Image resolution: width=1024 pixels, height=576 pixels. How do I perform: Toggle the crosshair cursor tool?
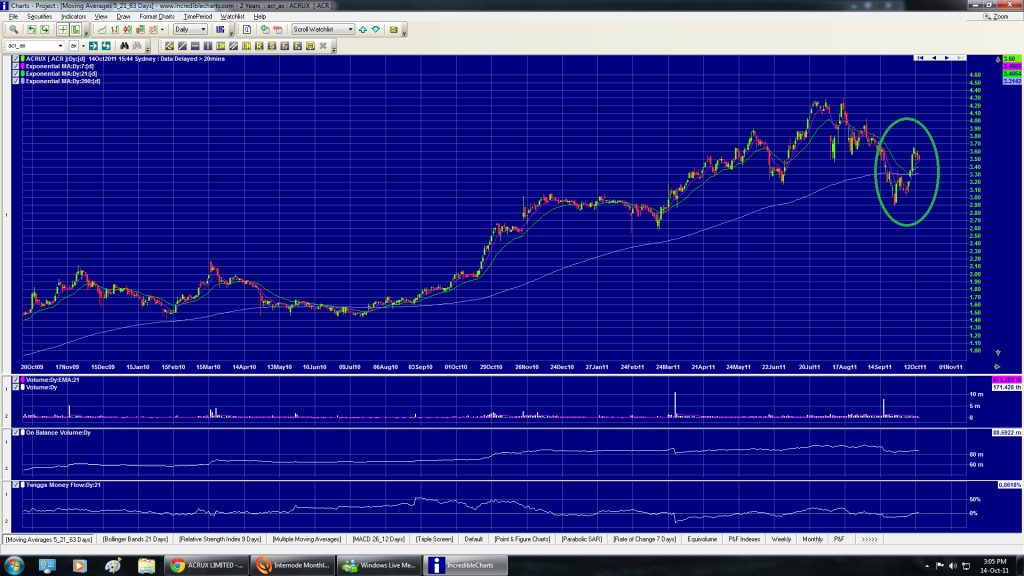(63, 29)
